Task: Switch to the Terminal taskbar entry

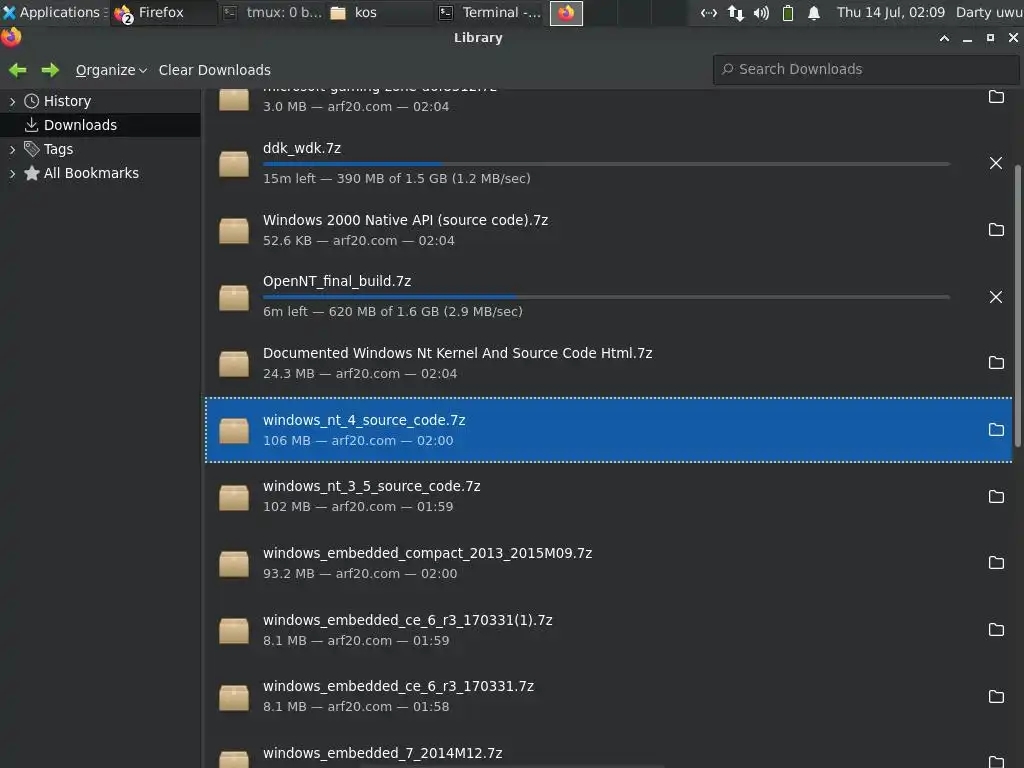Action: pyautogui.click(x=490, y=12)
